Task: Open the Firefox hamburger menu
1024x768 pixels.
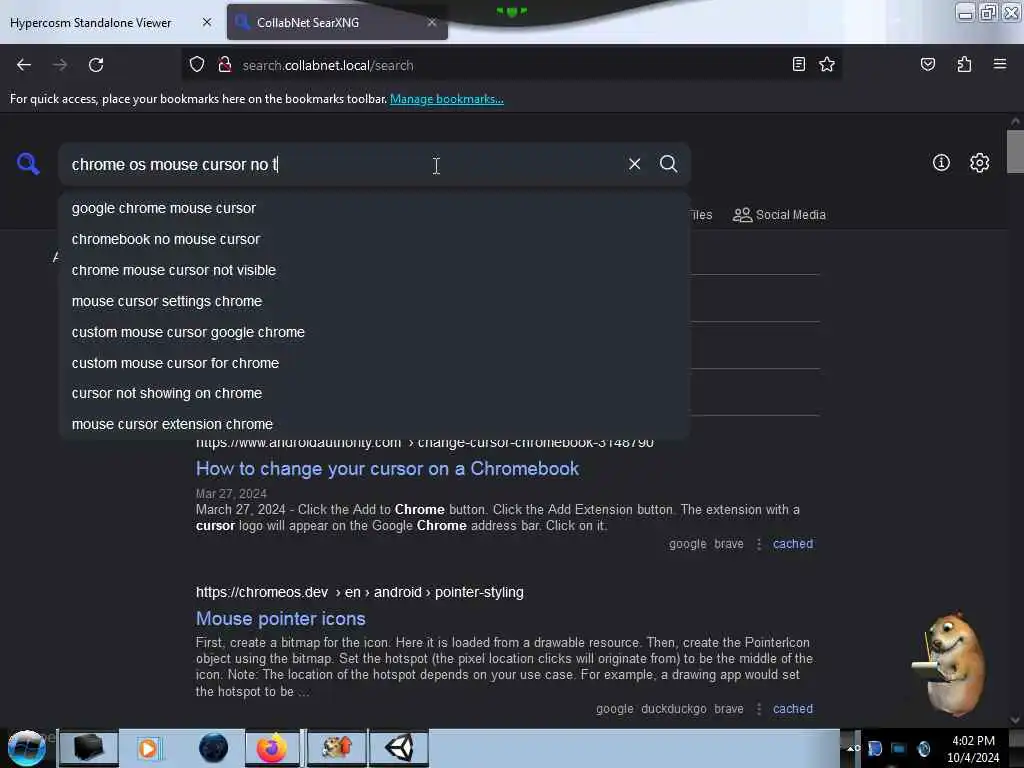Action: (999, 64)
